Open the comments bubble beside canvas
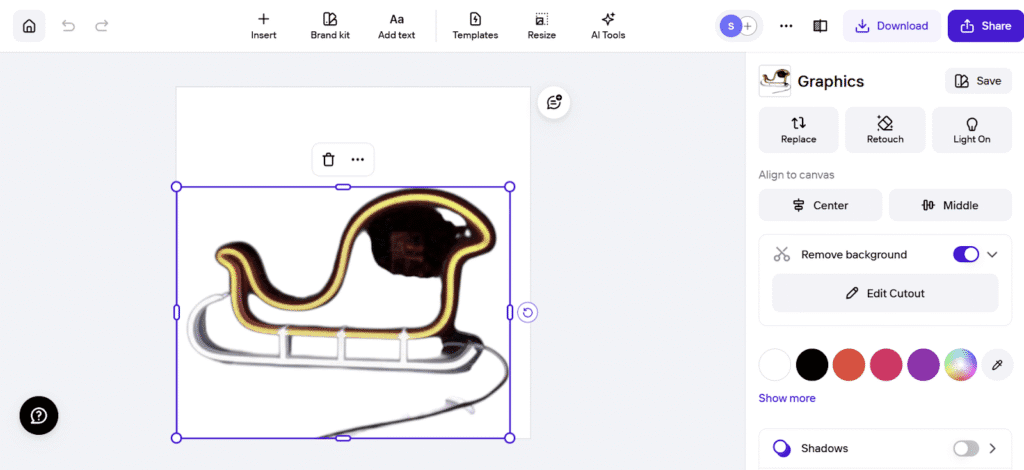1024x470 pixels. click(554, 102)
